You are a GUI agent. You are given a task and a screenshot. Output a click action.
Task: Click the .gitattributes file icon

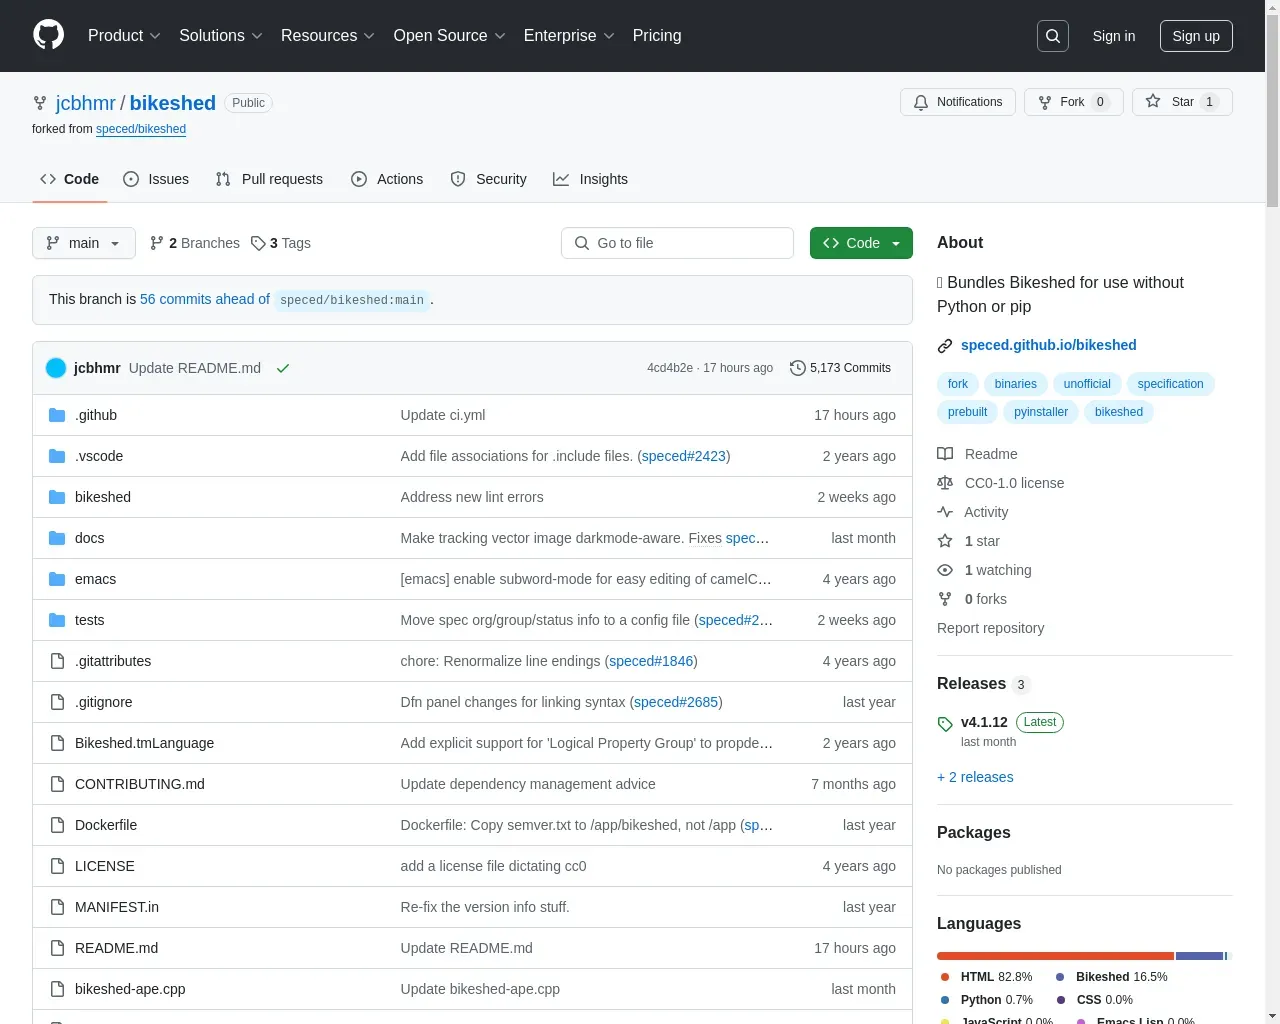coord(57,661)
